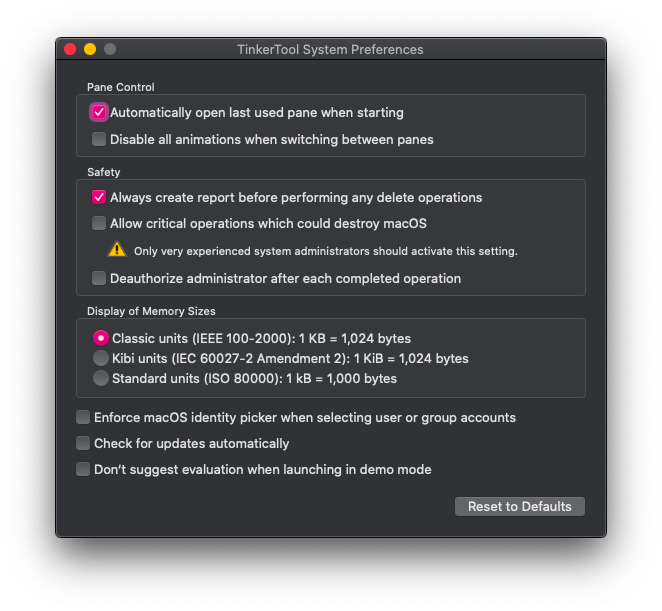Turn on check for updates automatically
This screenshot has width=662, height=611.
tap(83, 443)
